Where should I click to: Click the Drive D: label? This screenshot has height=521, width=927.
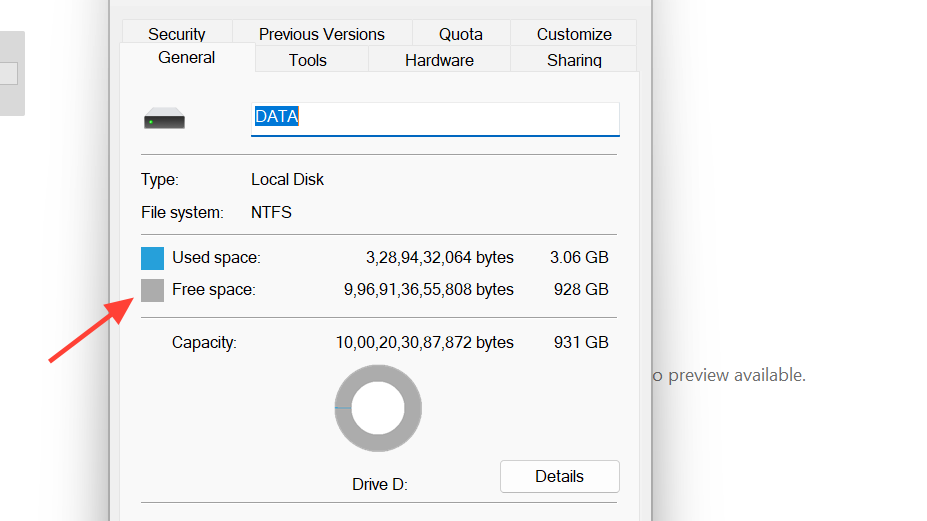(x=380, y=485)
